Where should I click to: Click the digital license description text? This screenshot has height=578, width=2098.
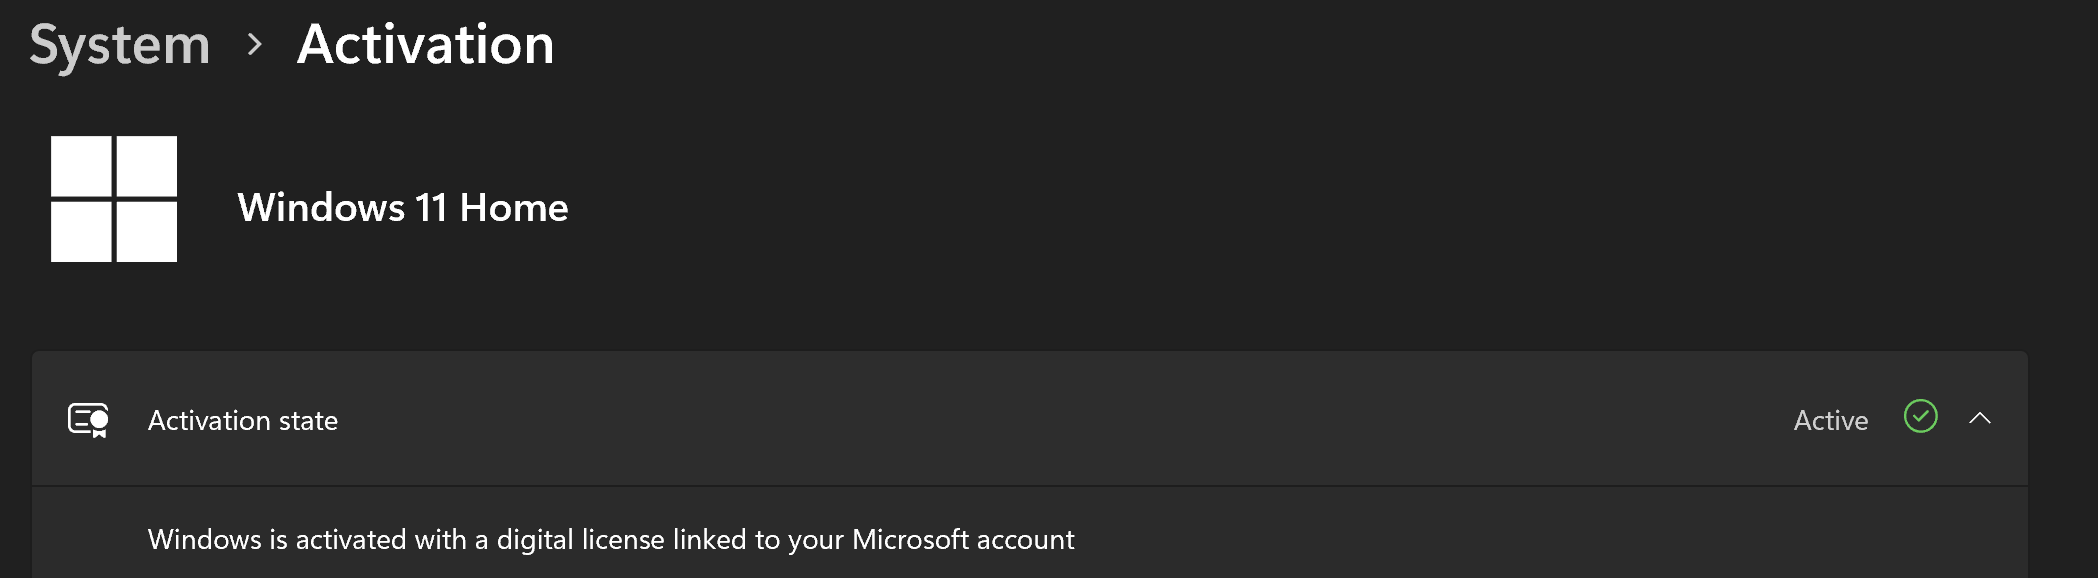[x=610, y=540]
